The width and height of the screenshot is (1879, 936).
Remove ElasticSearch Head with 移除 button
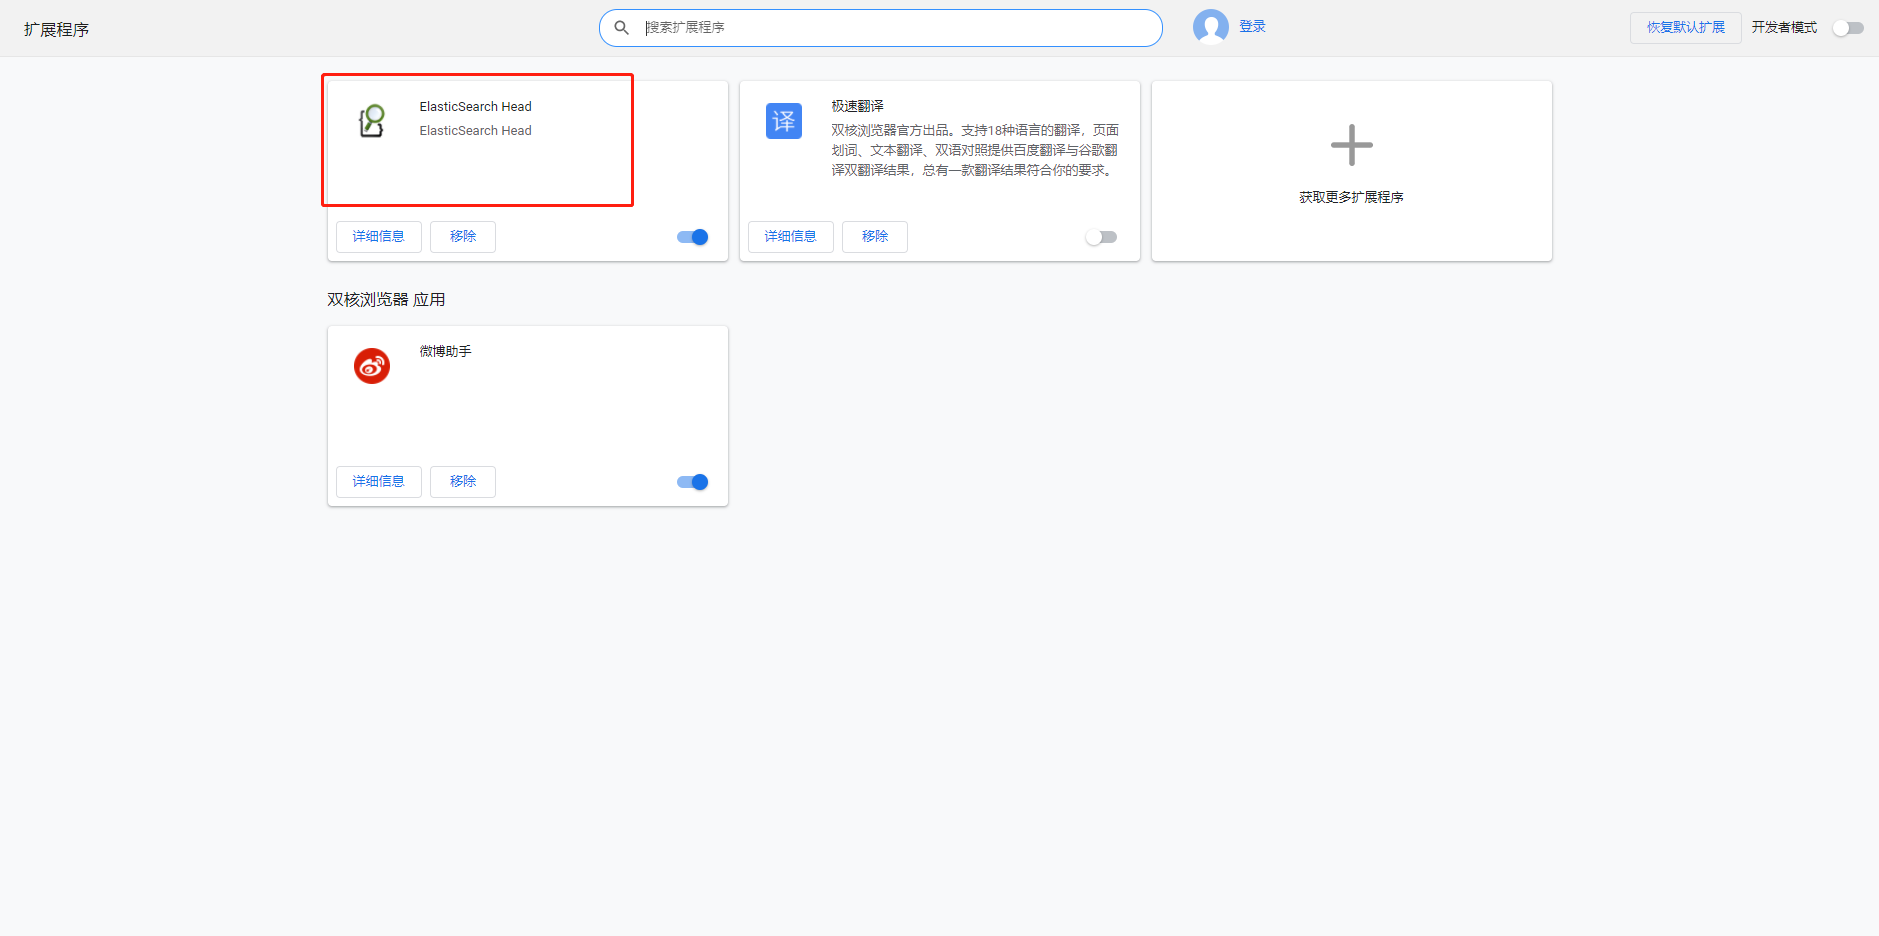(463, 237)
